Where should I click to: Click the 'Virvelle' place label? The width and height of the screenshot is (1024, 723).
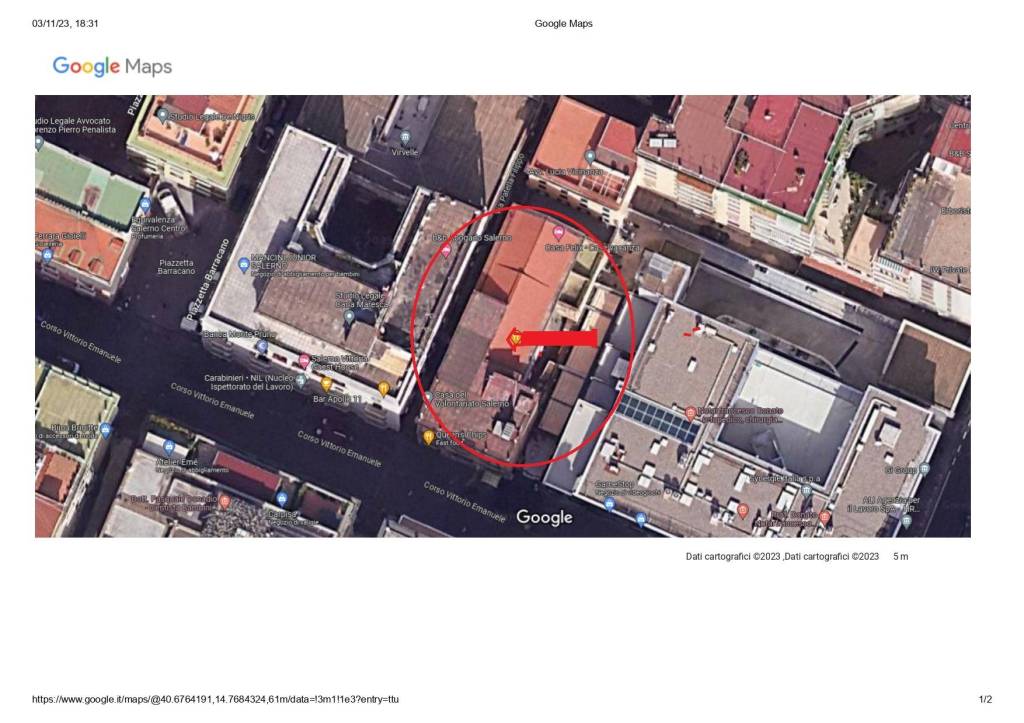pos(405,152)
